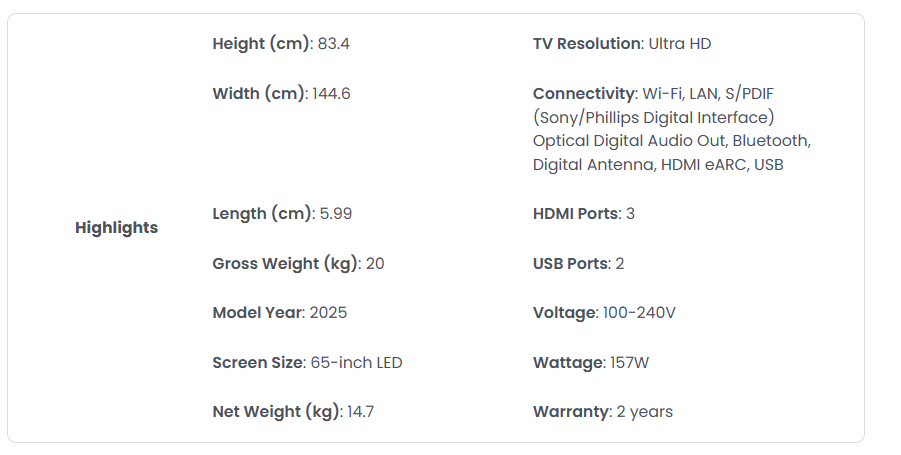Click the Width (cm) 144.6 entry

point(281,94)
